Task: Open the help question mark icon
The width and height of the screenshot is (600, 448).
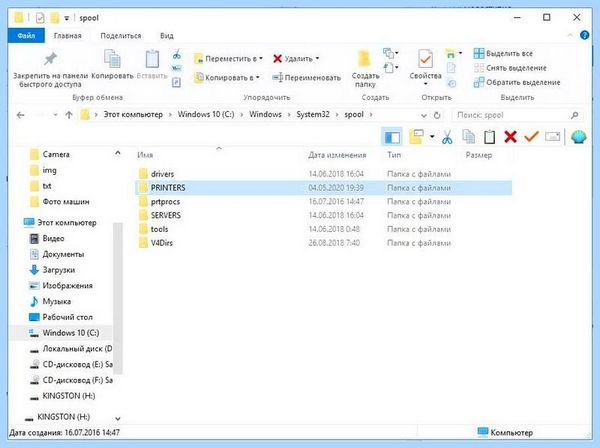Action: coord(584,35)
